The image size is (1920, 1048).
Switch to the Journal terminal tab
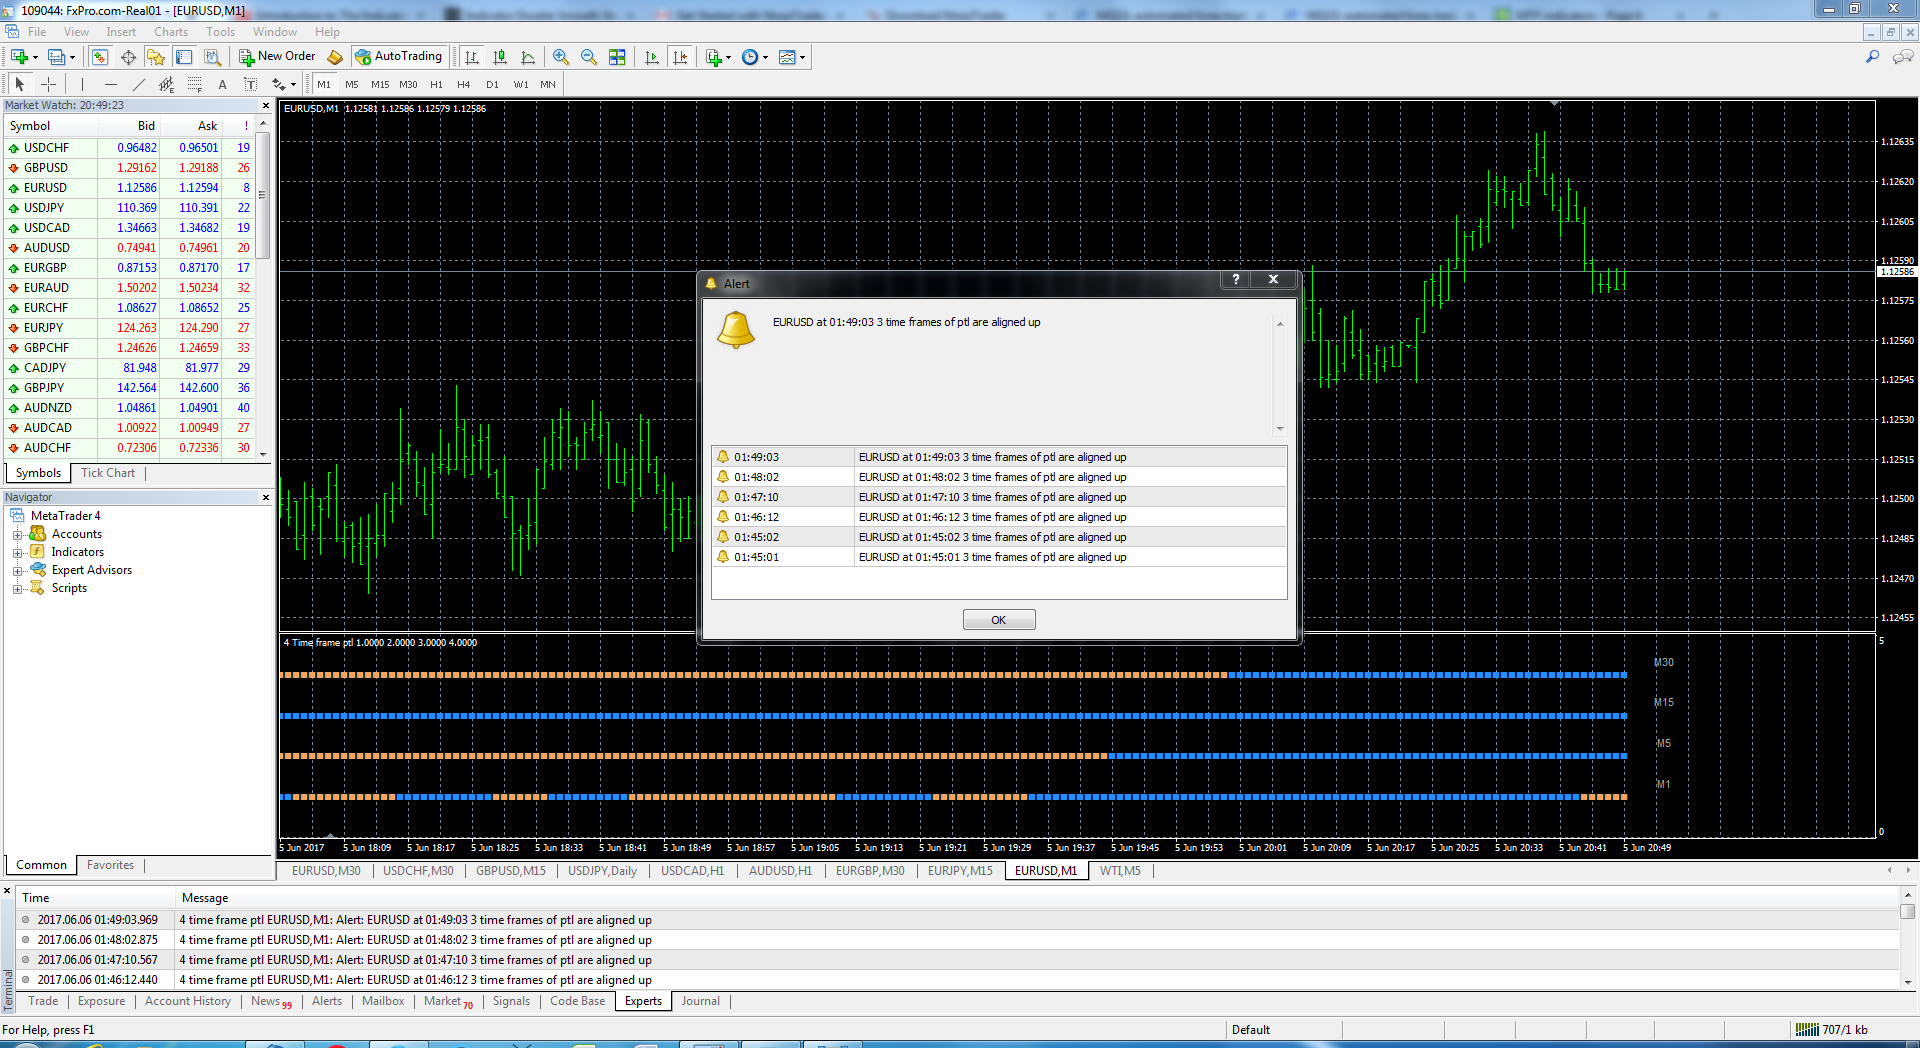(700, 1001)
